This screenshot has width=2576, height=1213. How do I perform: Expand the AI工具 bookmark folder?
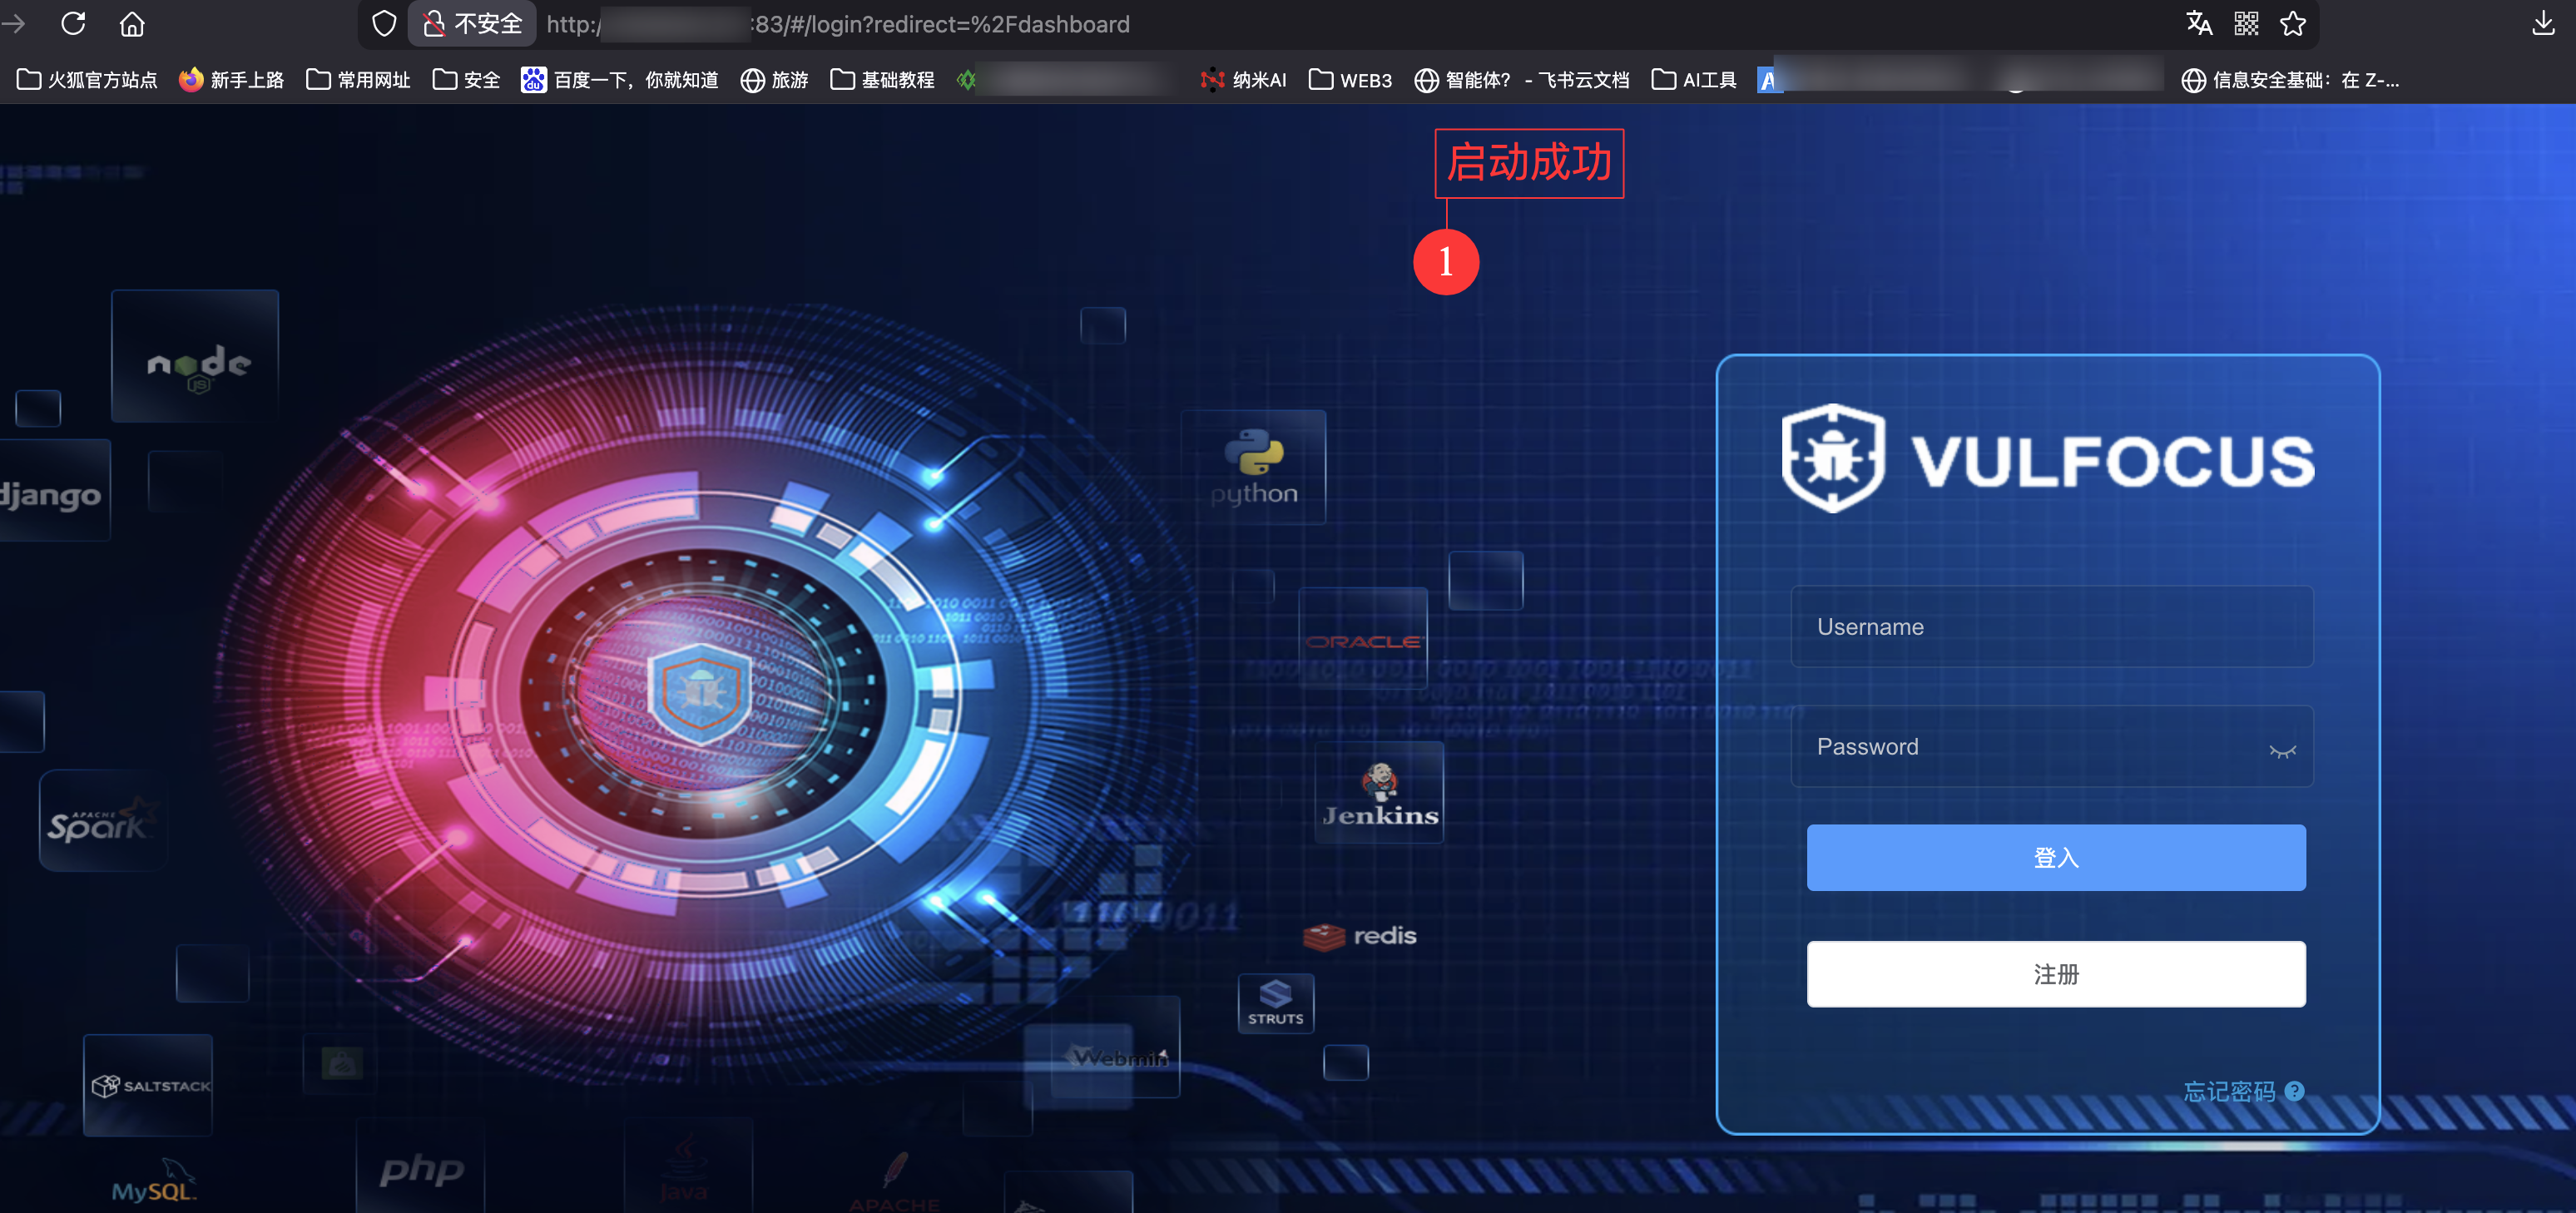[1694, 80]
